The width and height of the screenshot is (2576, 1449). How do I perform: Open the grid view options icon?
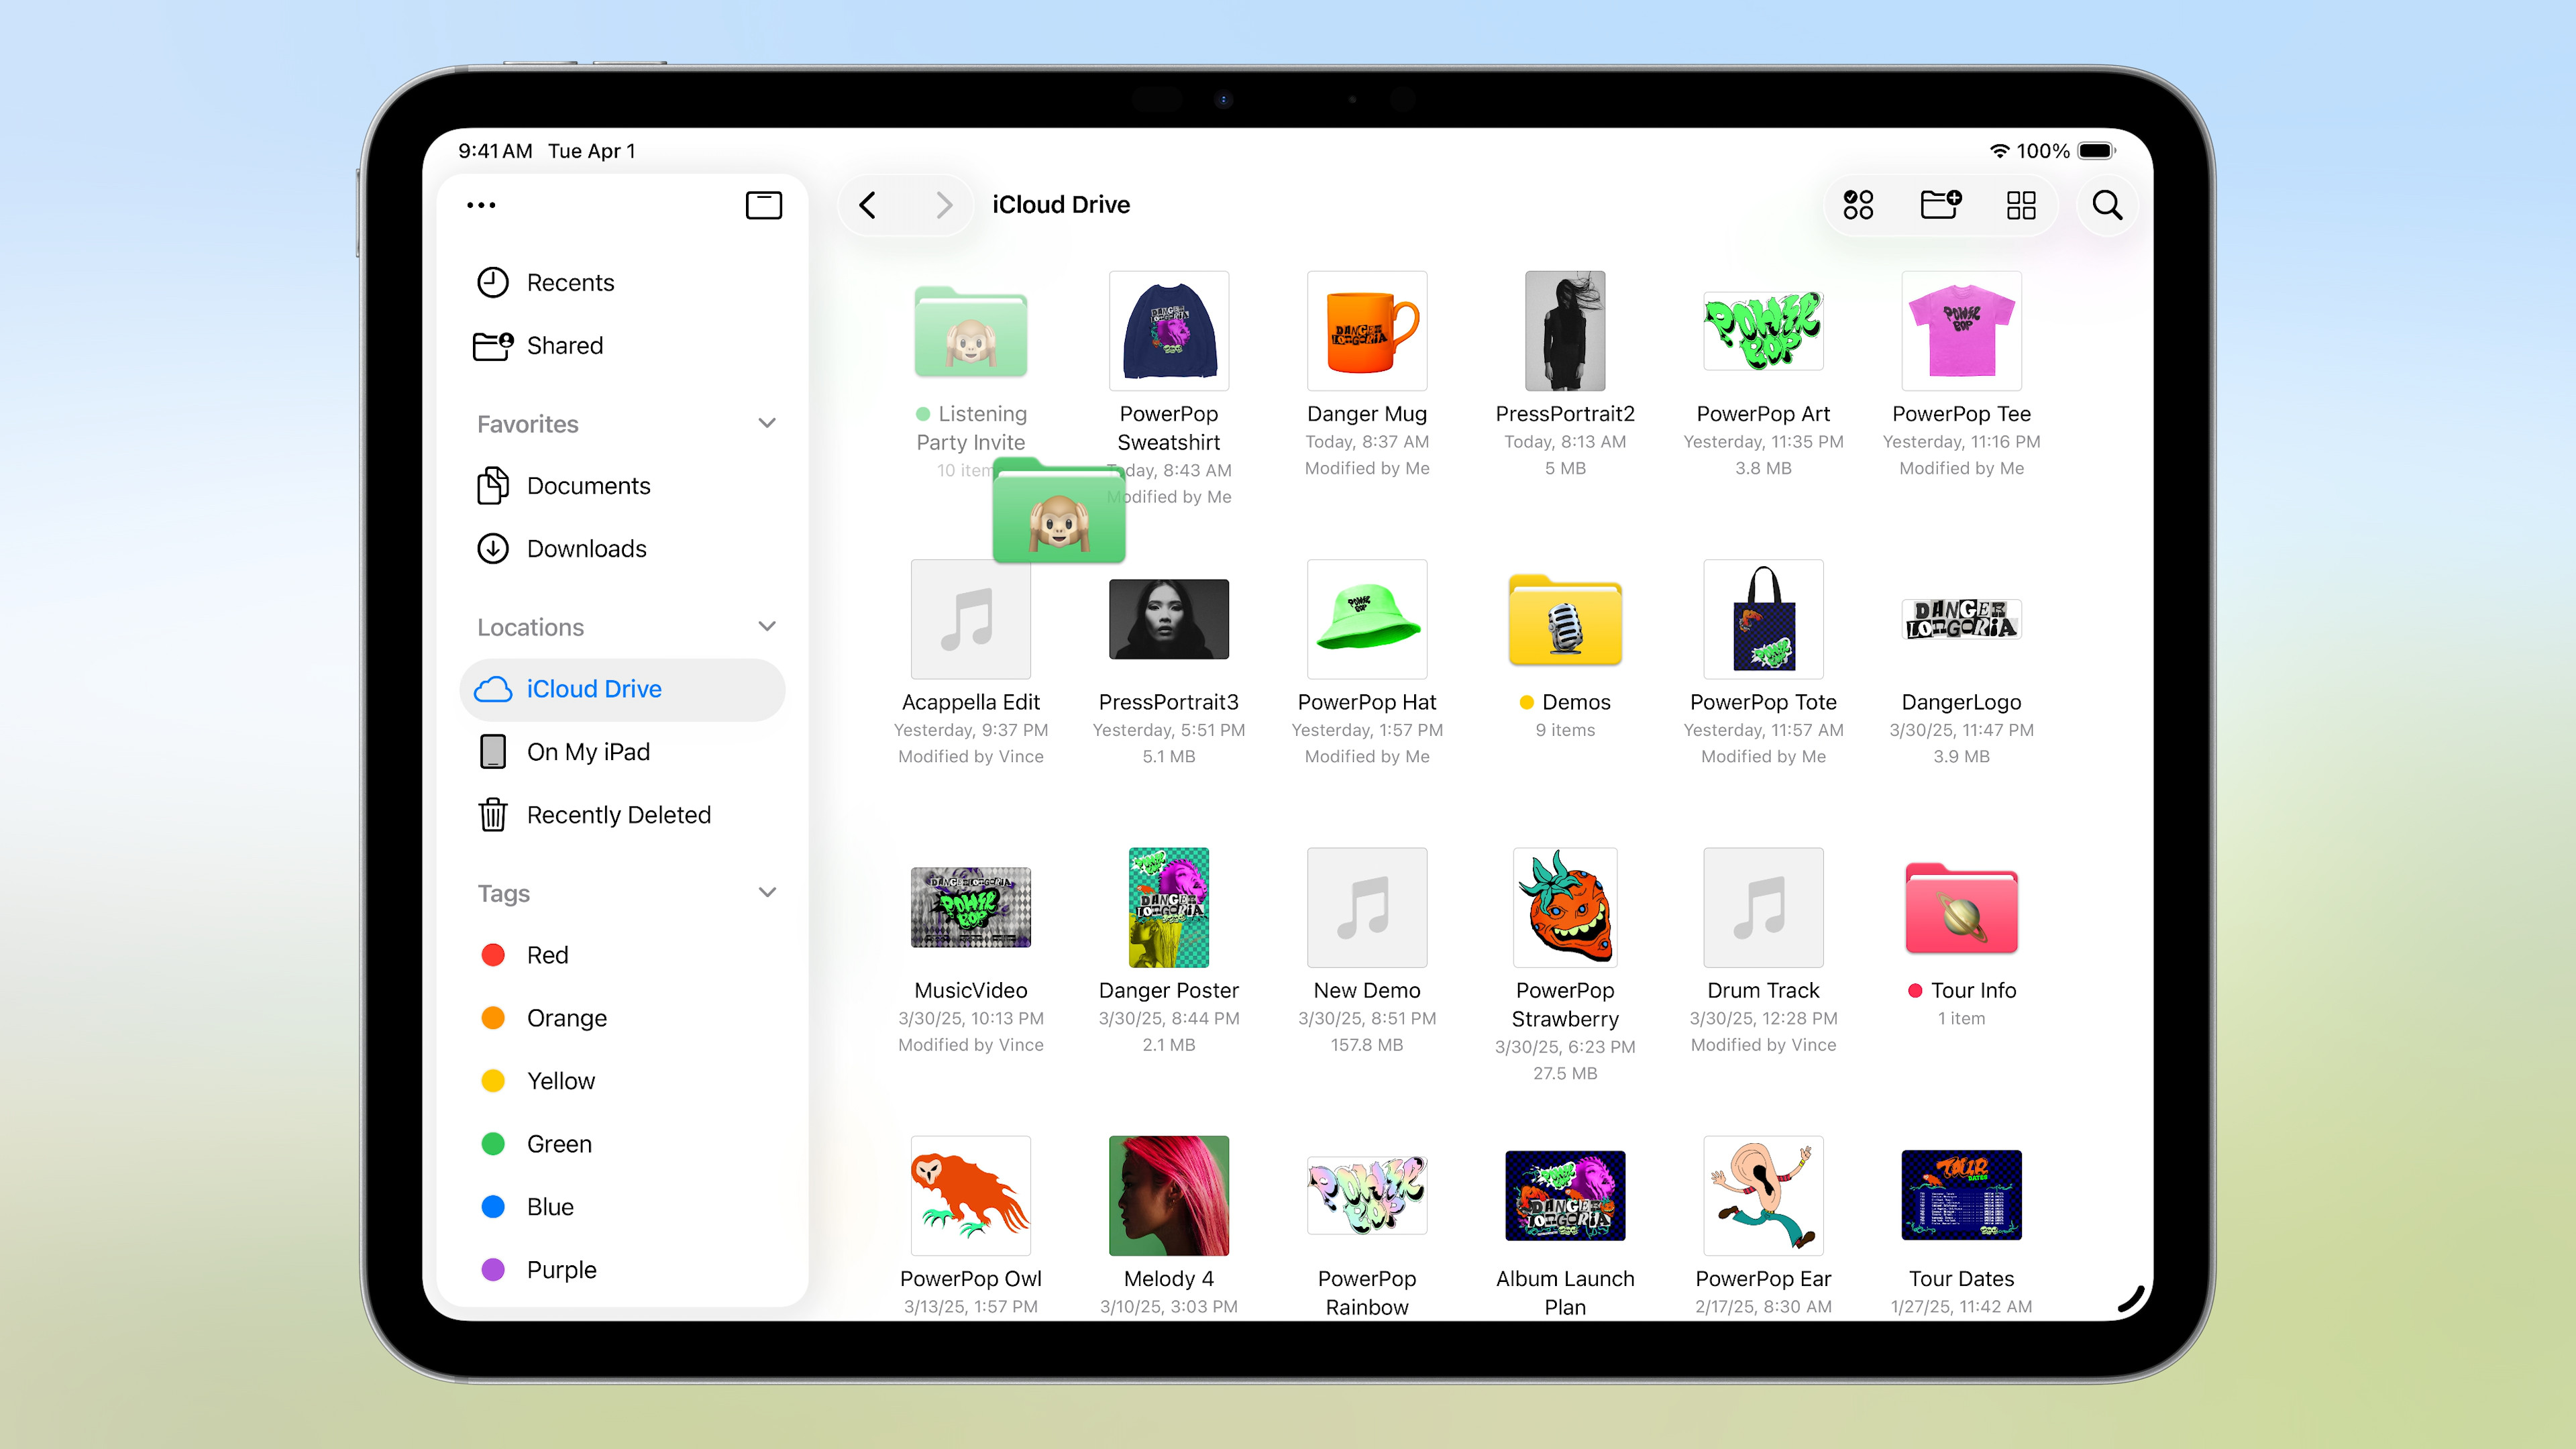point(2021,205)
